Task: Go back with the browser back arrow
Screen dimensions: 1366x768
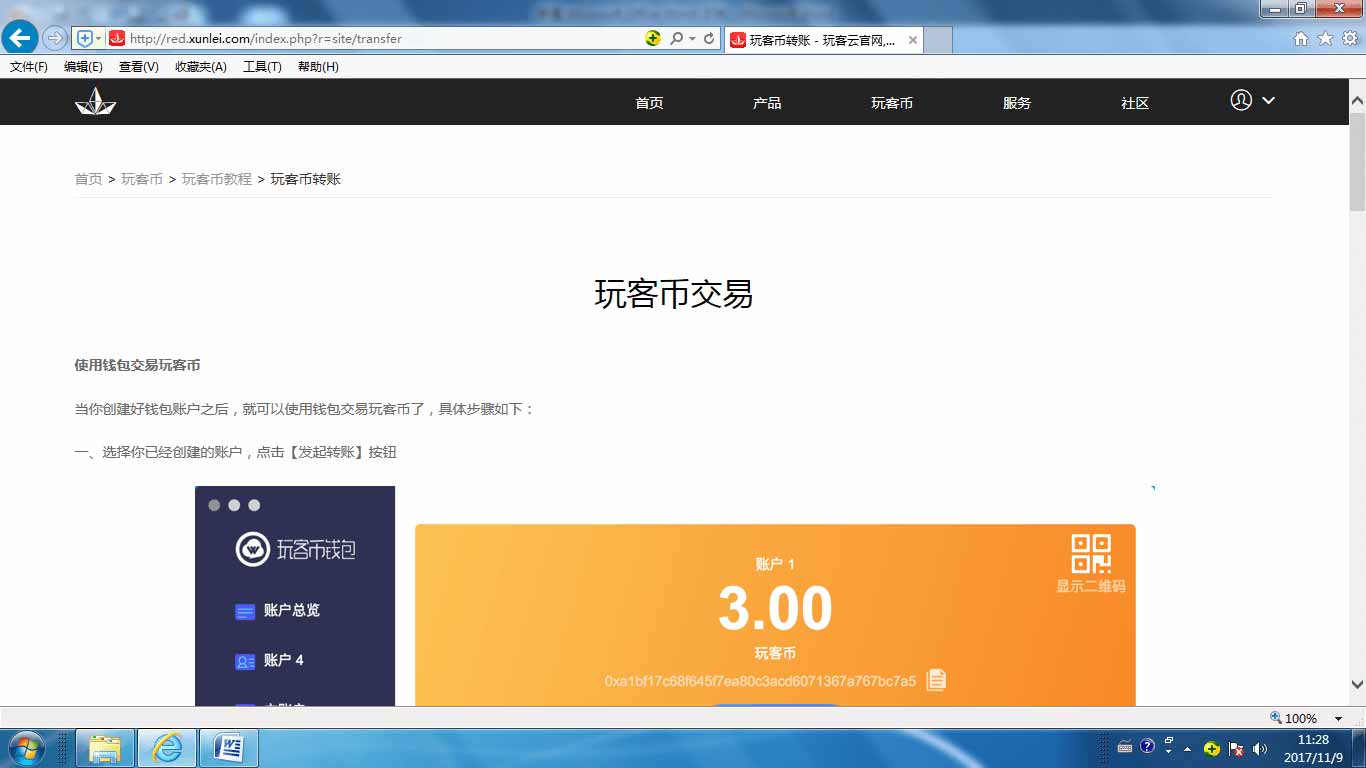Action: click(x=20, y=38)
